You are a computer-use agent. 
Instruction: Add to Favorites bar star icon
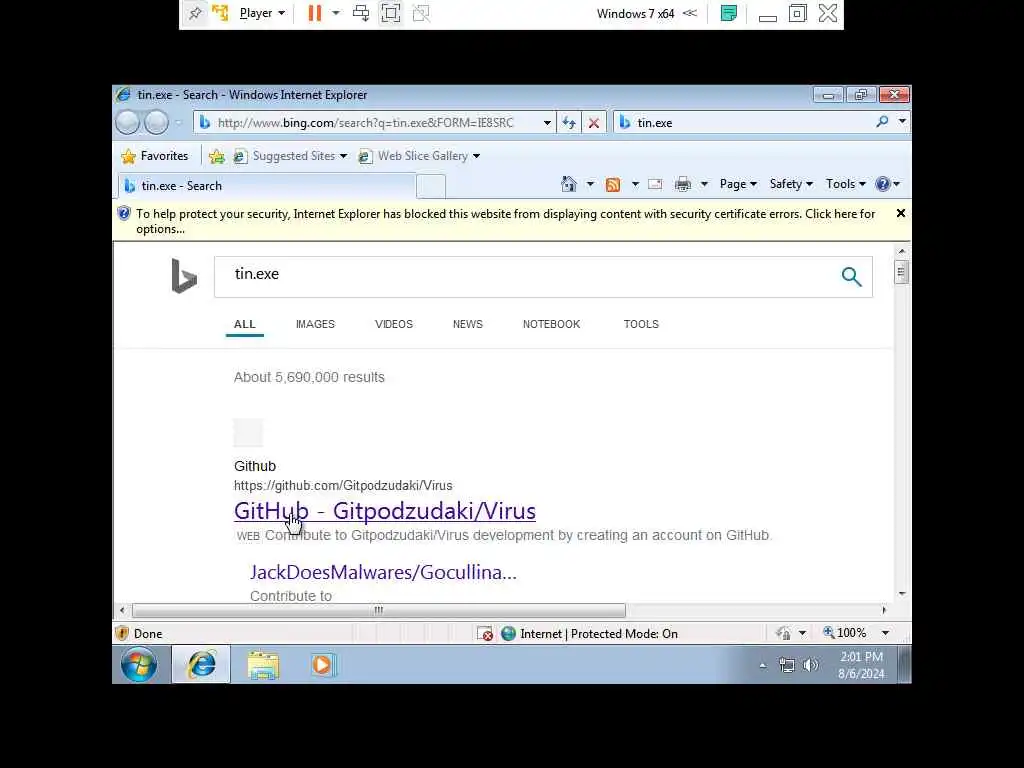[x=216, y=156]
